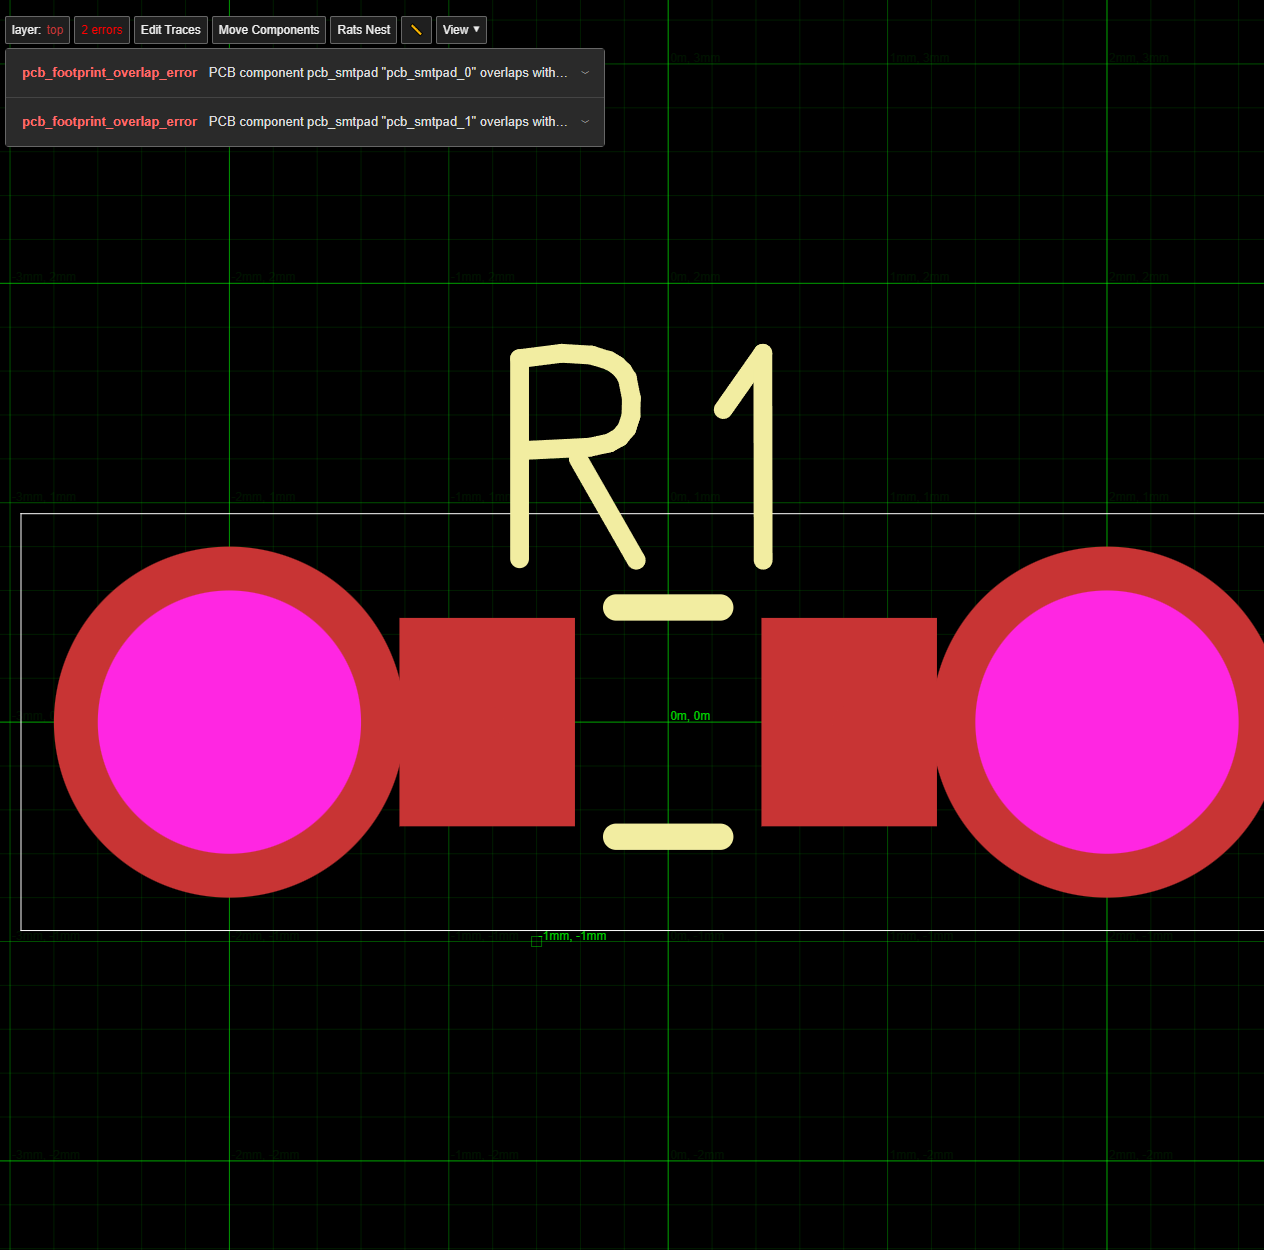
Task: Open the layer top selector
Action: (38, 30)
